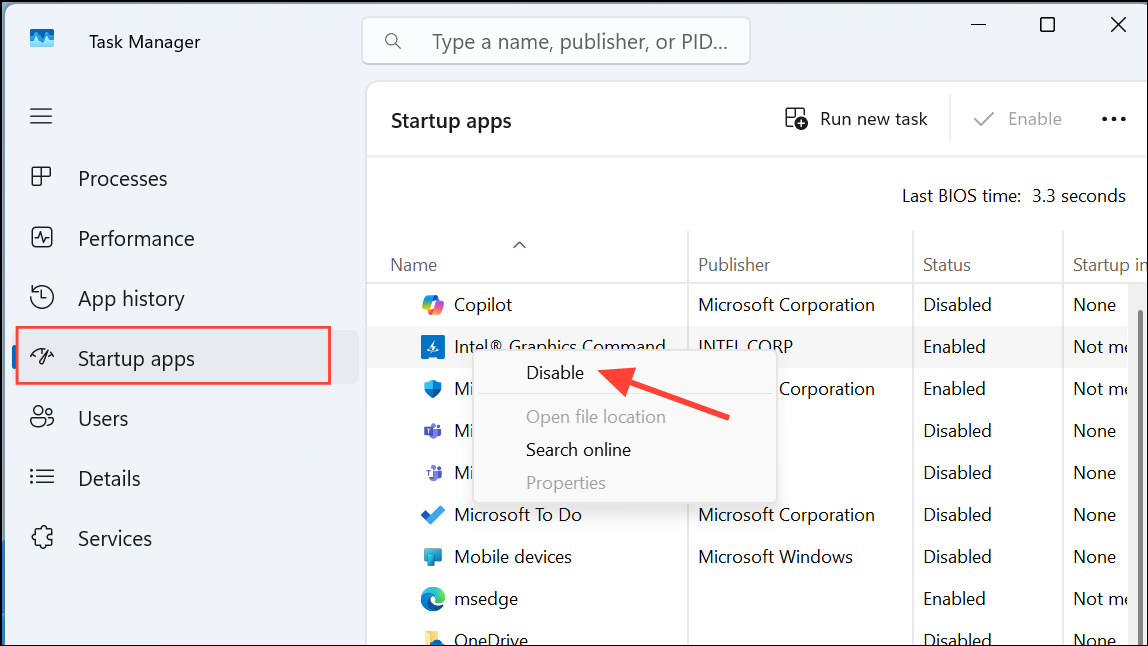Click the hamburger navigation menu icon

41,117
